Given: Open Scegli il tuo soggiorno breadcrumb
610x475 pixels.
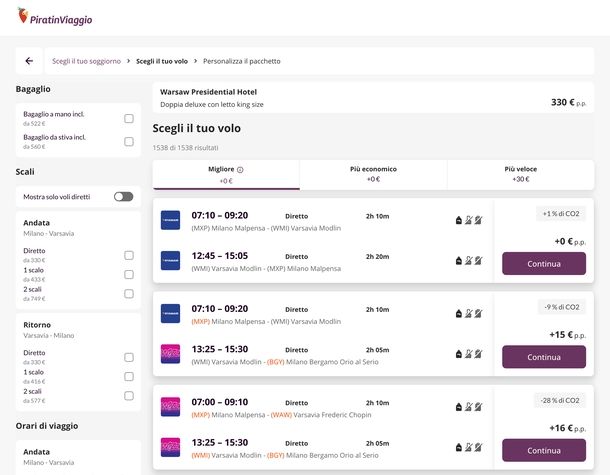Looking at the screenshot, I should pos(88,61).
